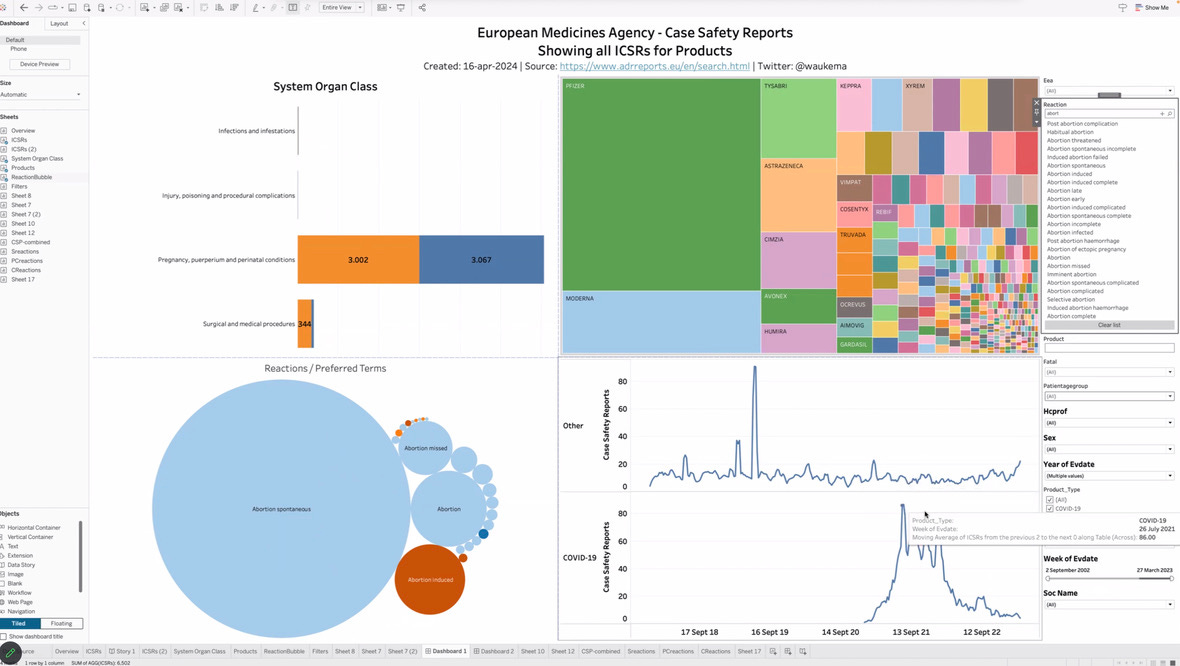Screen dimensions: 1180x666
Task: Select Abortion spontaneous in Reaction list
Action: (1076, 166)
